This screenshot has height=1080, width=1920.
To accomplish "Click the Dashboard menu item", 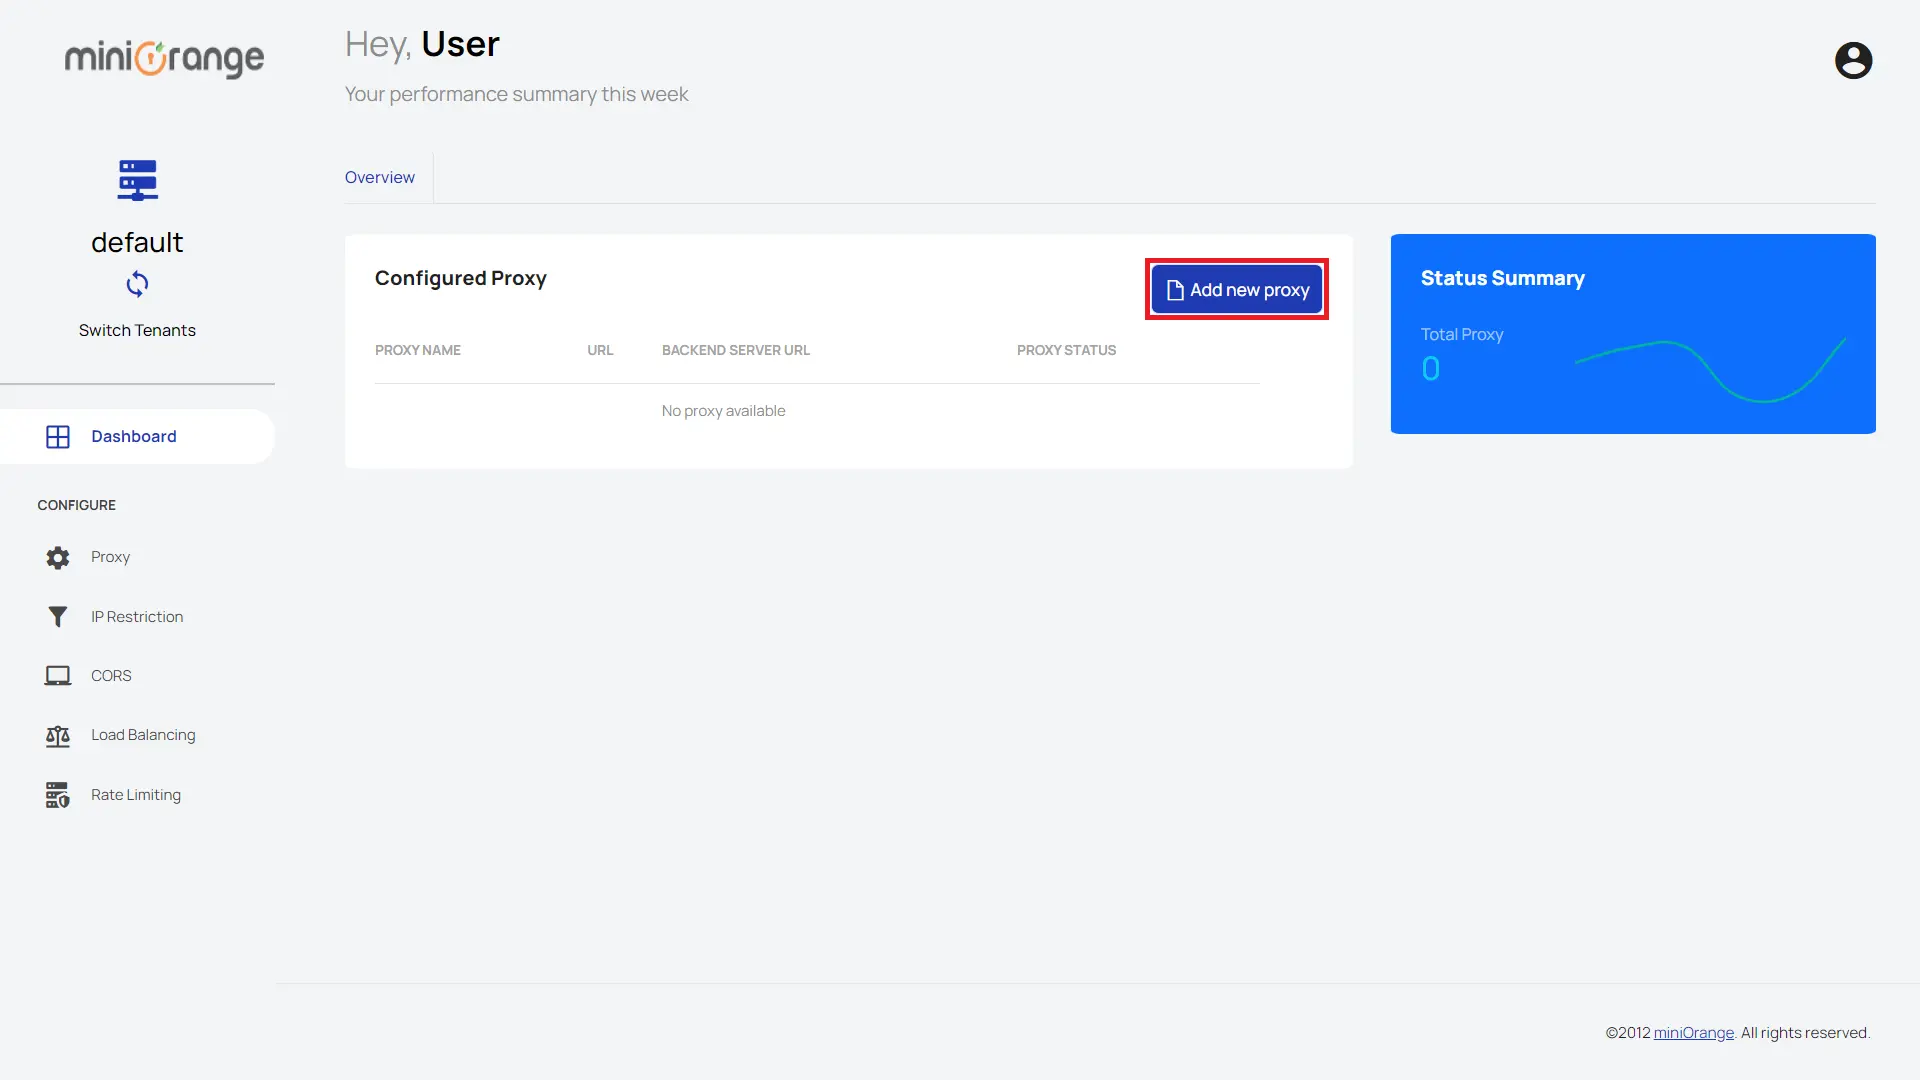I will (133, 435).
